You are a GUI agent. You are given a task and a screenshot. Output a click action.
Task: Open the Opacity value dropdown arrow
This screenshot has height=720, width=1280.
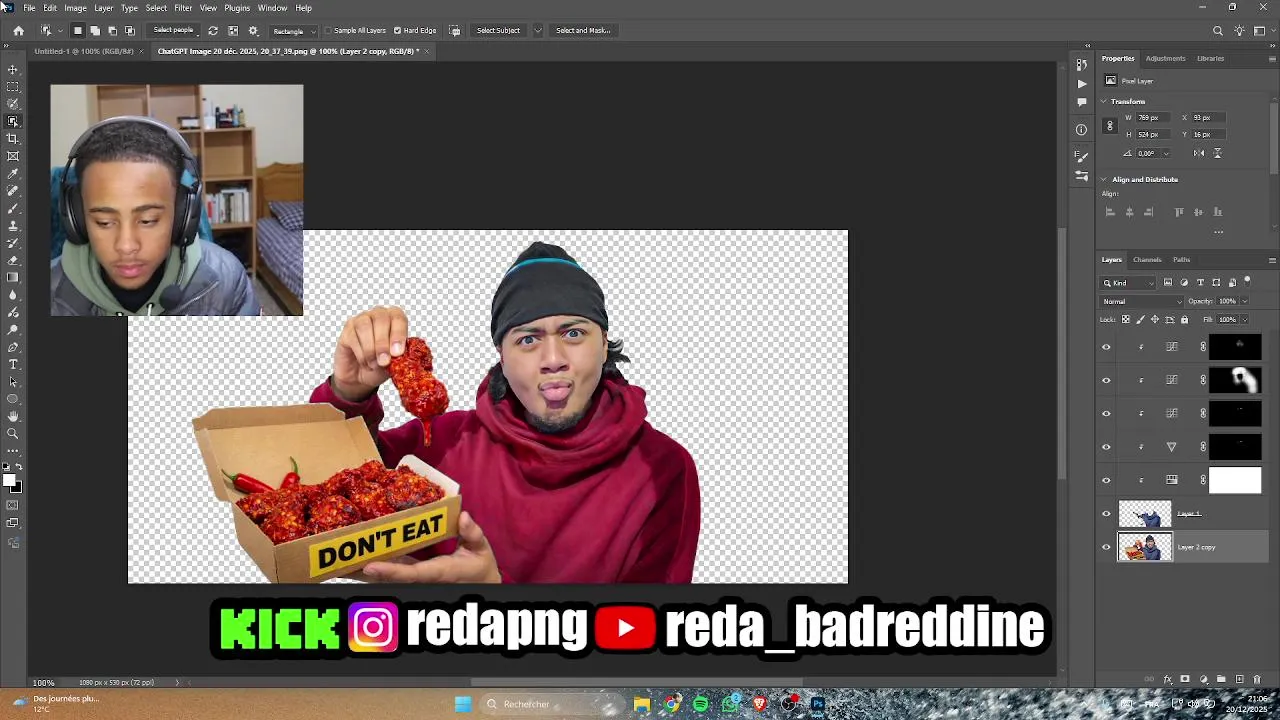(1243, 301)
